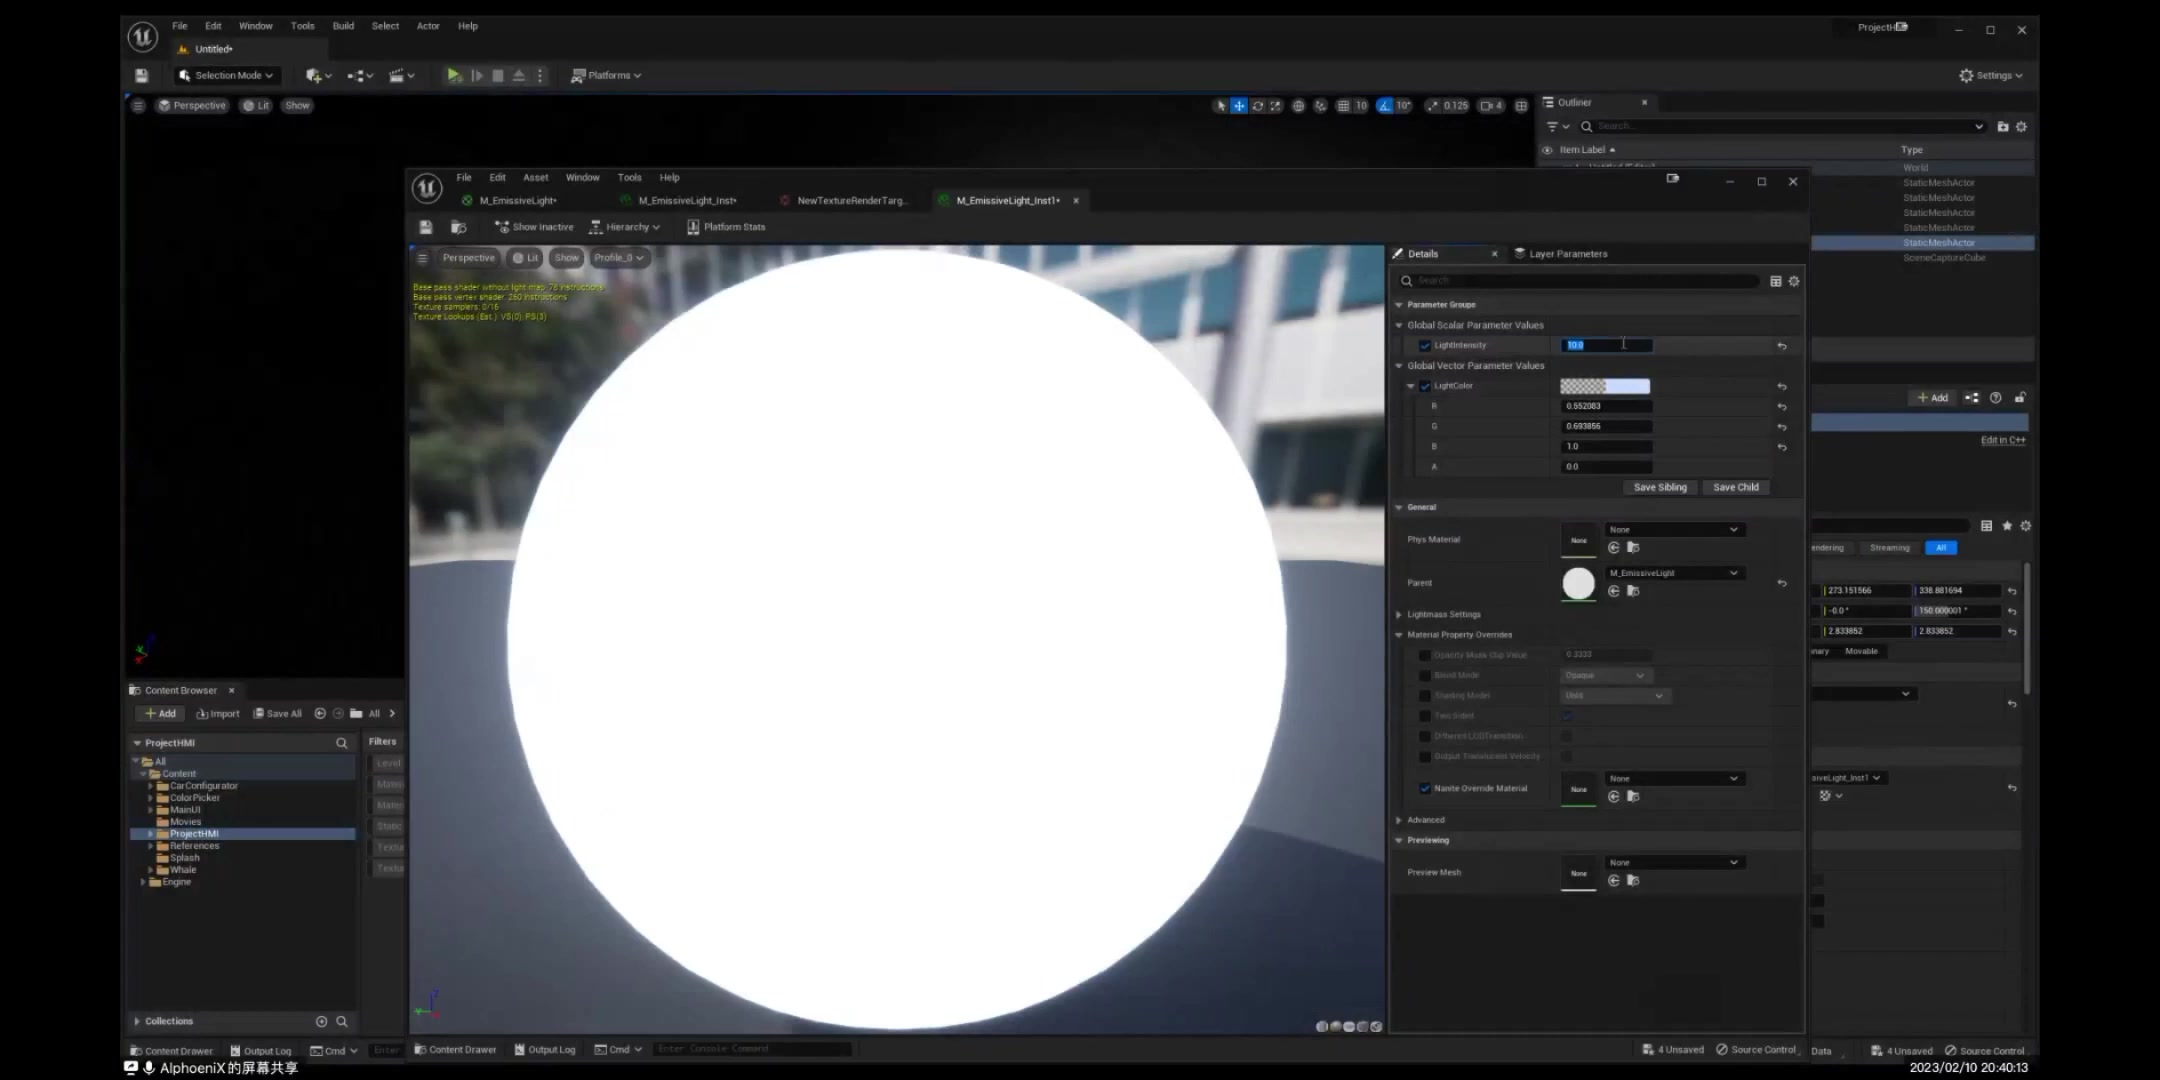Click the Show Inactive icon in material toolbar

click(x=502, y=227)
